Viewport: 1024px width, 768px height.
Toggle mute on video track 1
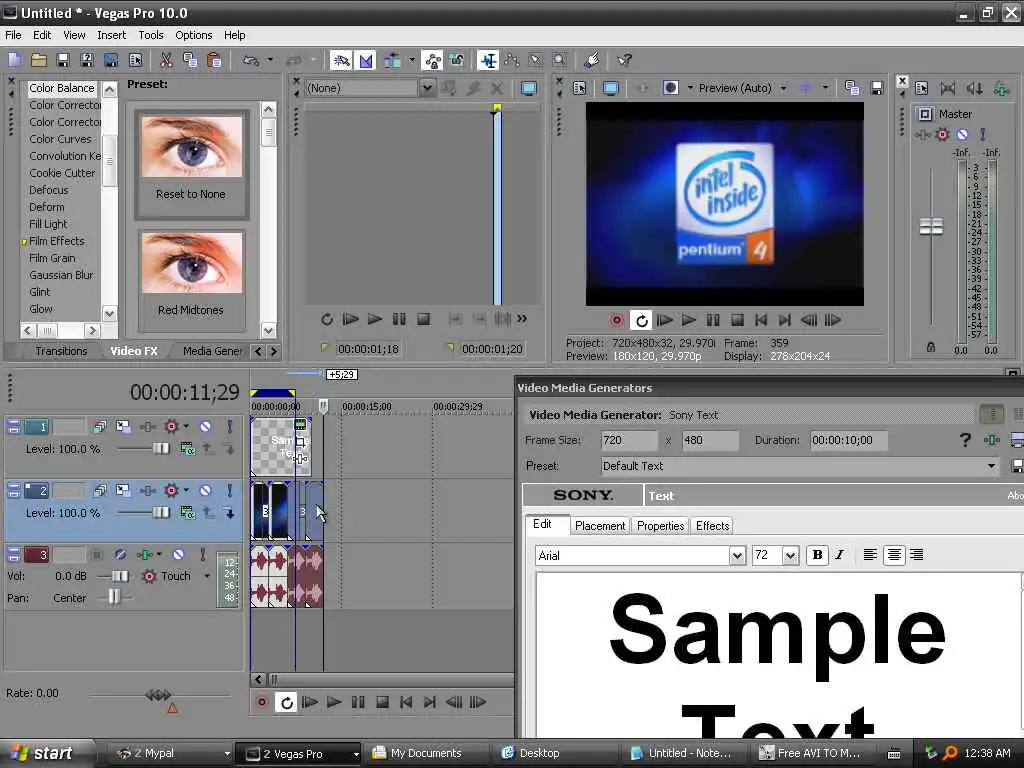click(205, 426)
